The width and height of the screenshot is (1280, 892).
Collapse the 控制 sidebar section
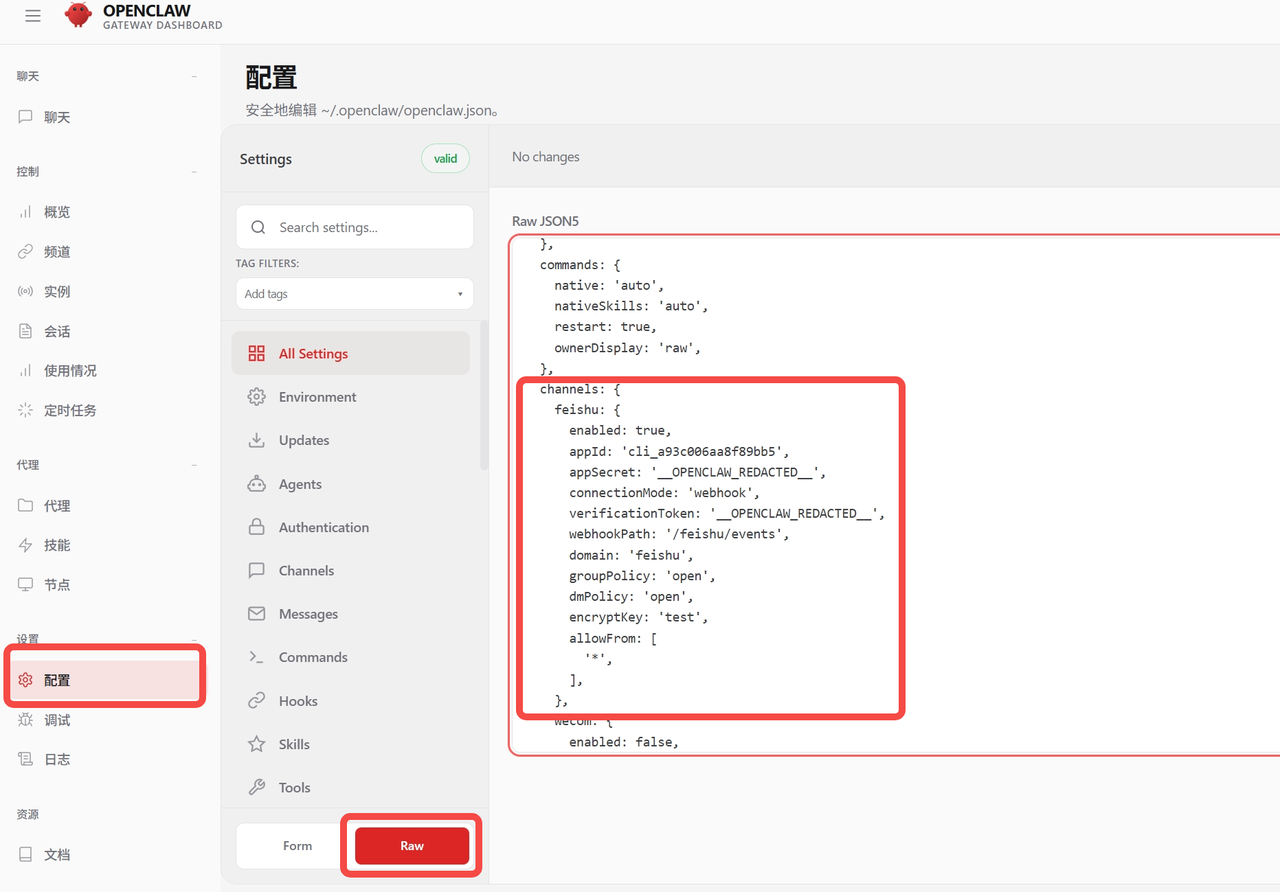(x=194, y=172)
